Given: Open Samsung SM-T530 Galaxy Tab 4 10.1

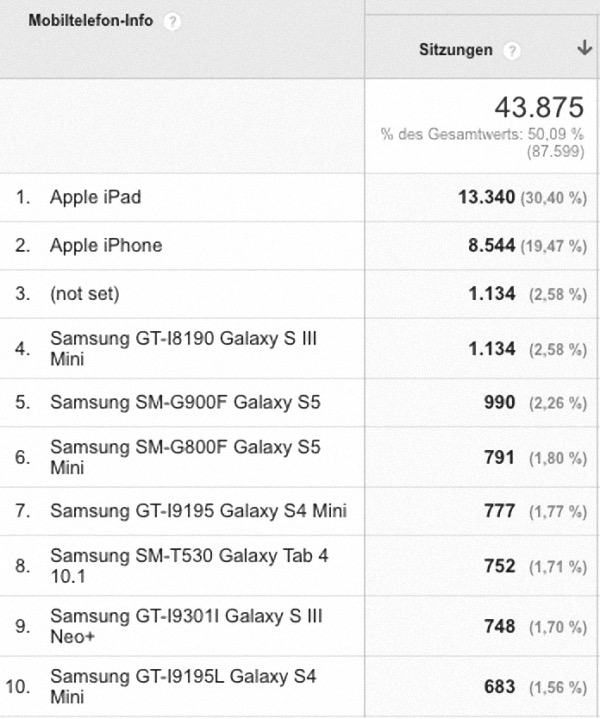Looking at the screenshot, I should point(189,565).
